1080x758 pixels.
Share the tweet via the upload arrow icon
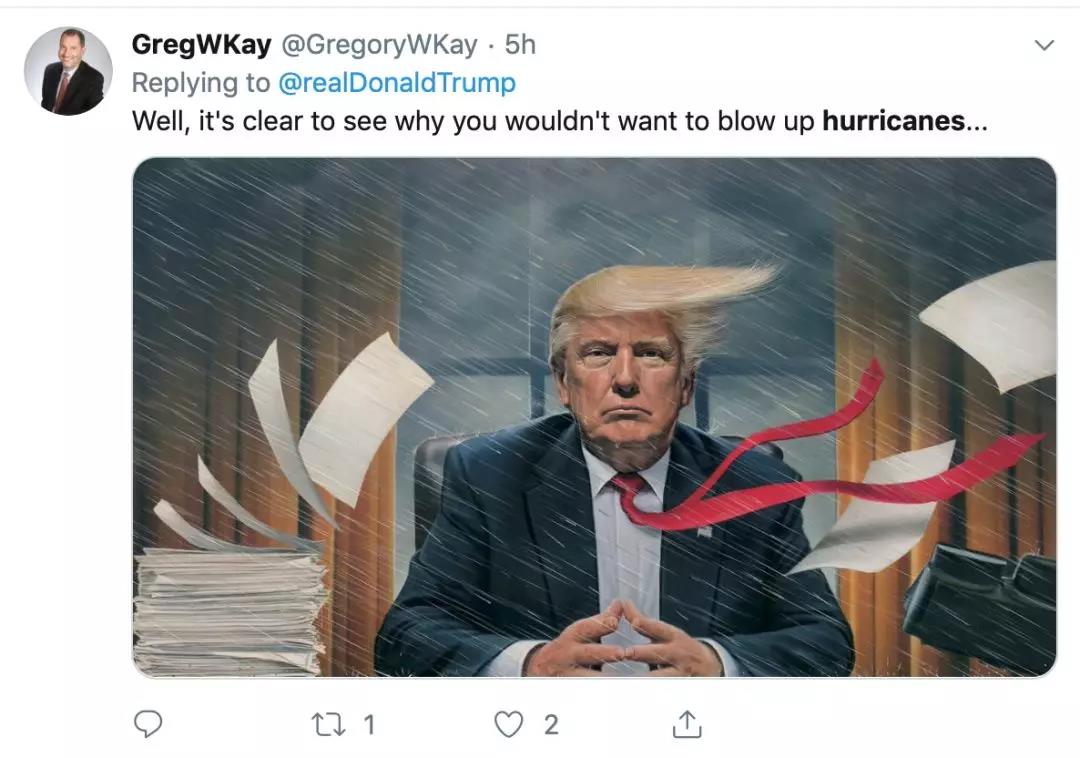[687, 724]
